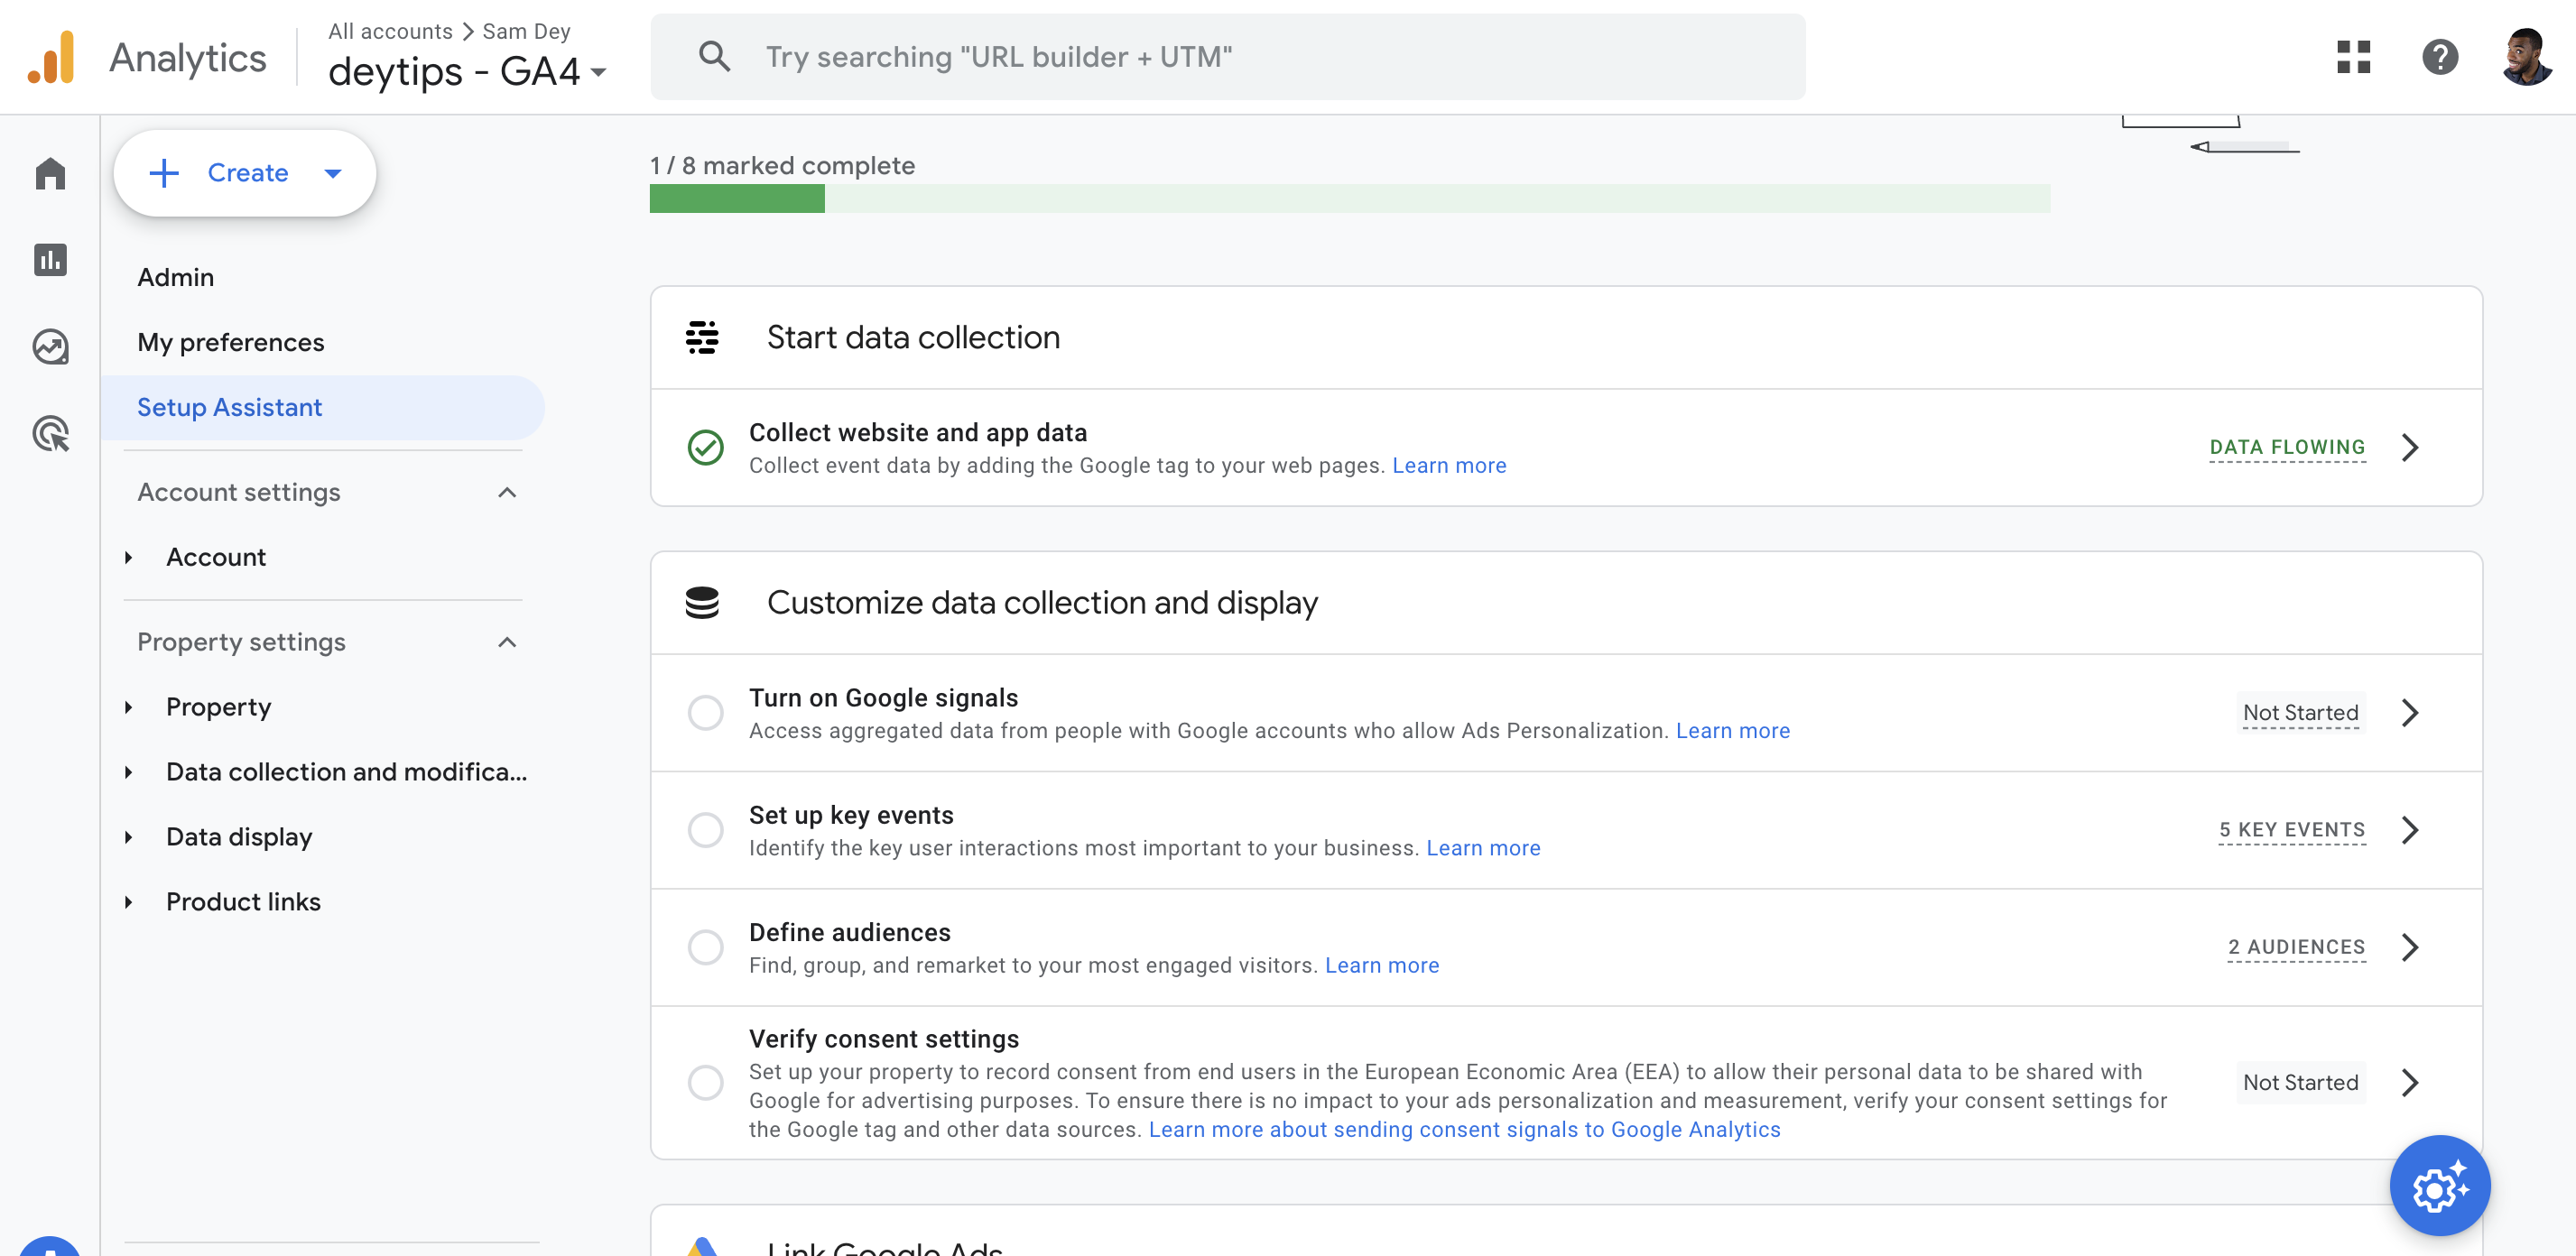Toggle the Google signals circle checkbox

tap(705, 711)
